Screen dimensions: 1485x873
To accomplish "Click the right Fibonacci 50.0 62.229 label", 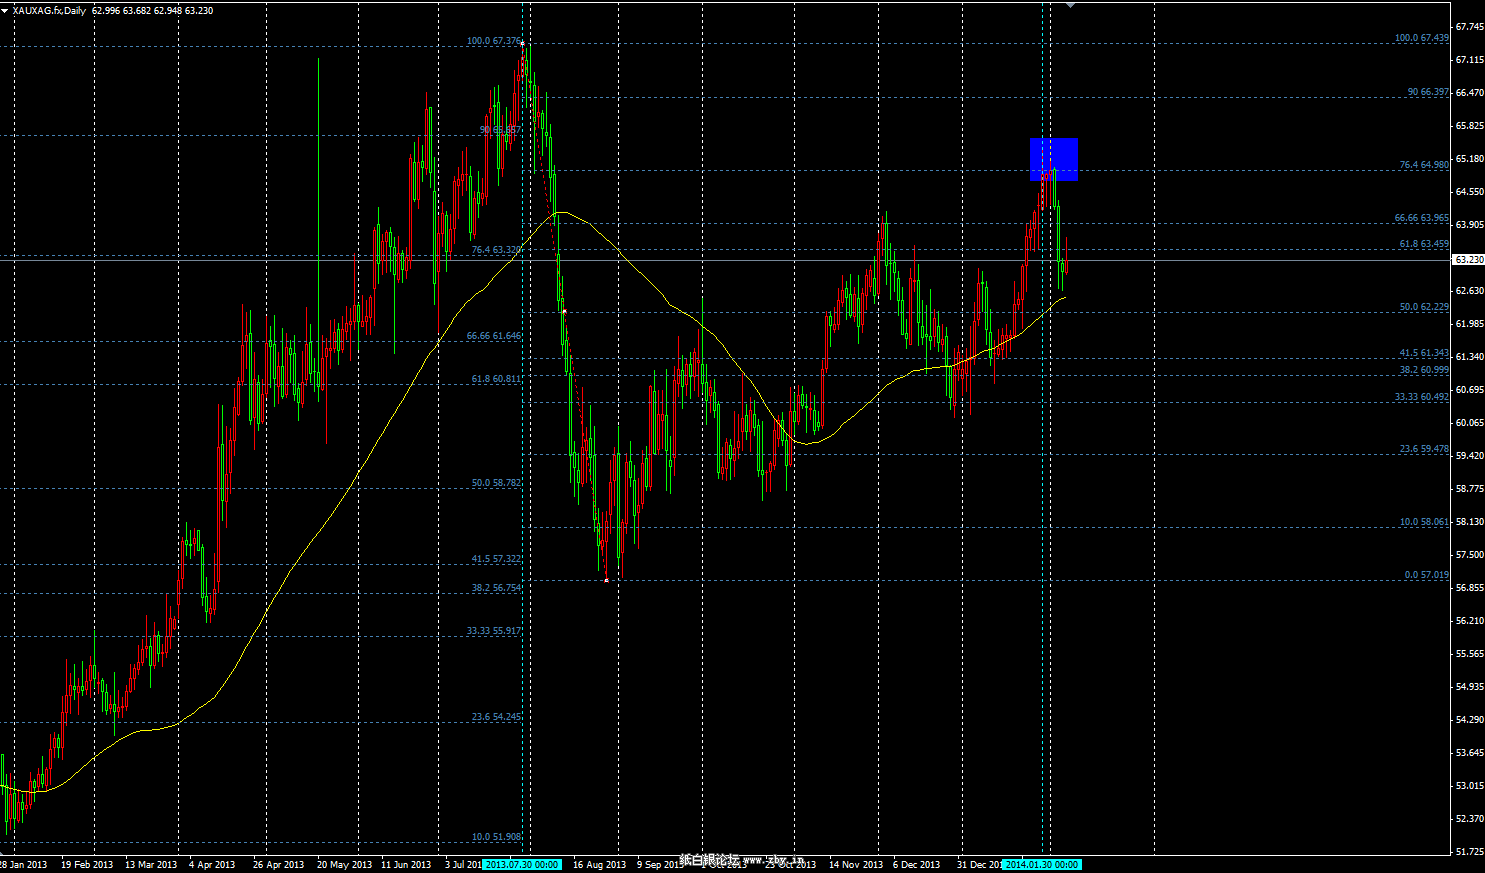I will (x=1423, y=307).
